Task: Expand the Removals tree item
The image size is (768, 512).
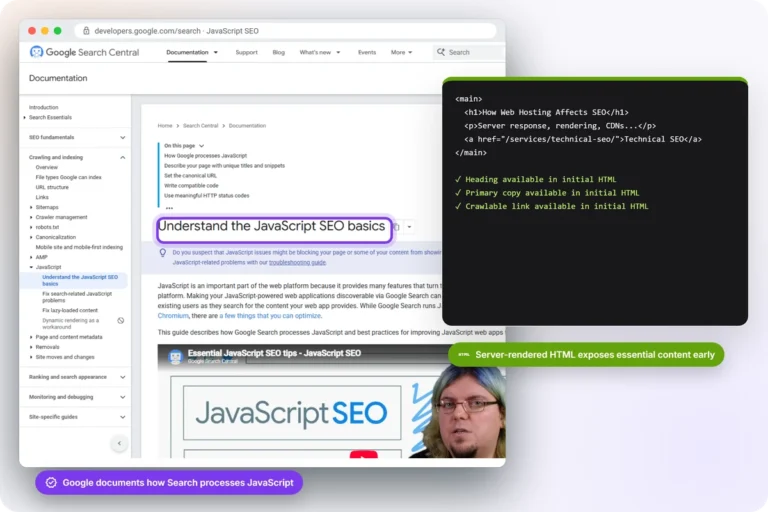Action: click(47, 347)
